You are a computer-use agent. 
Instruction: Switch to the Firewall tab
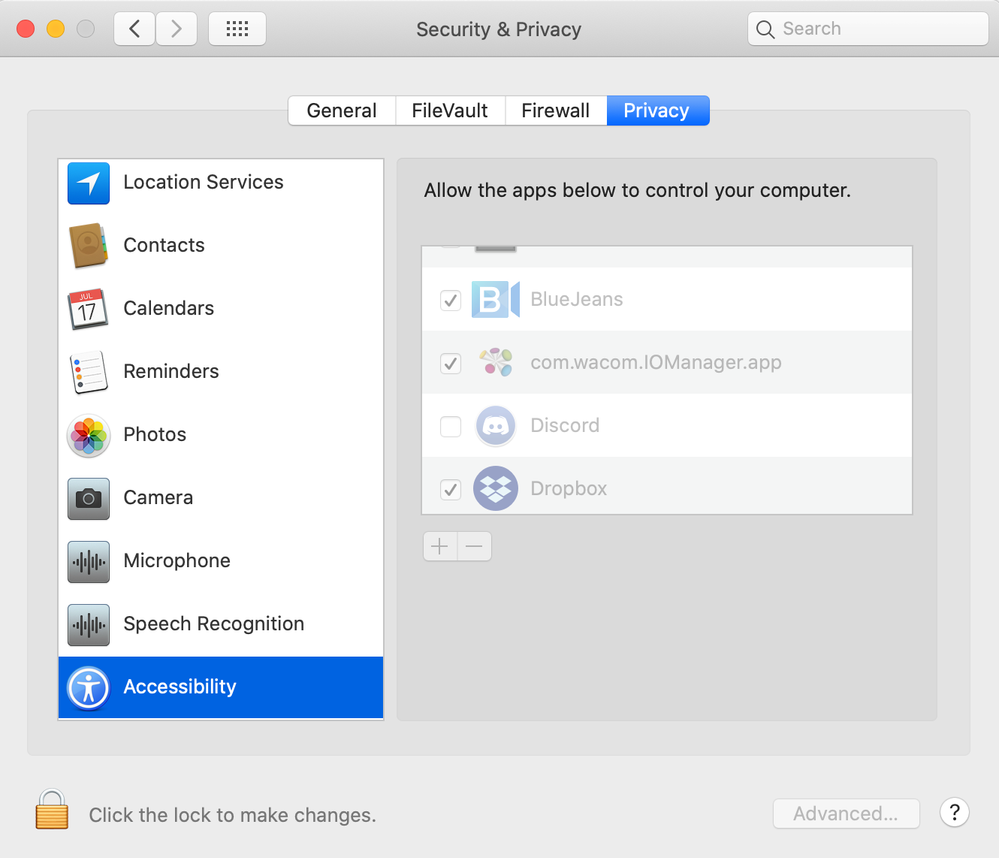(556, 110)
